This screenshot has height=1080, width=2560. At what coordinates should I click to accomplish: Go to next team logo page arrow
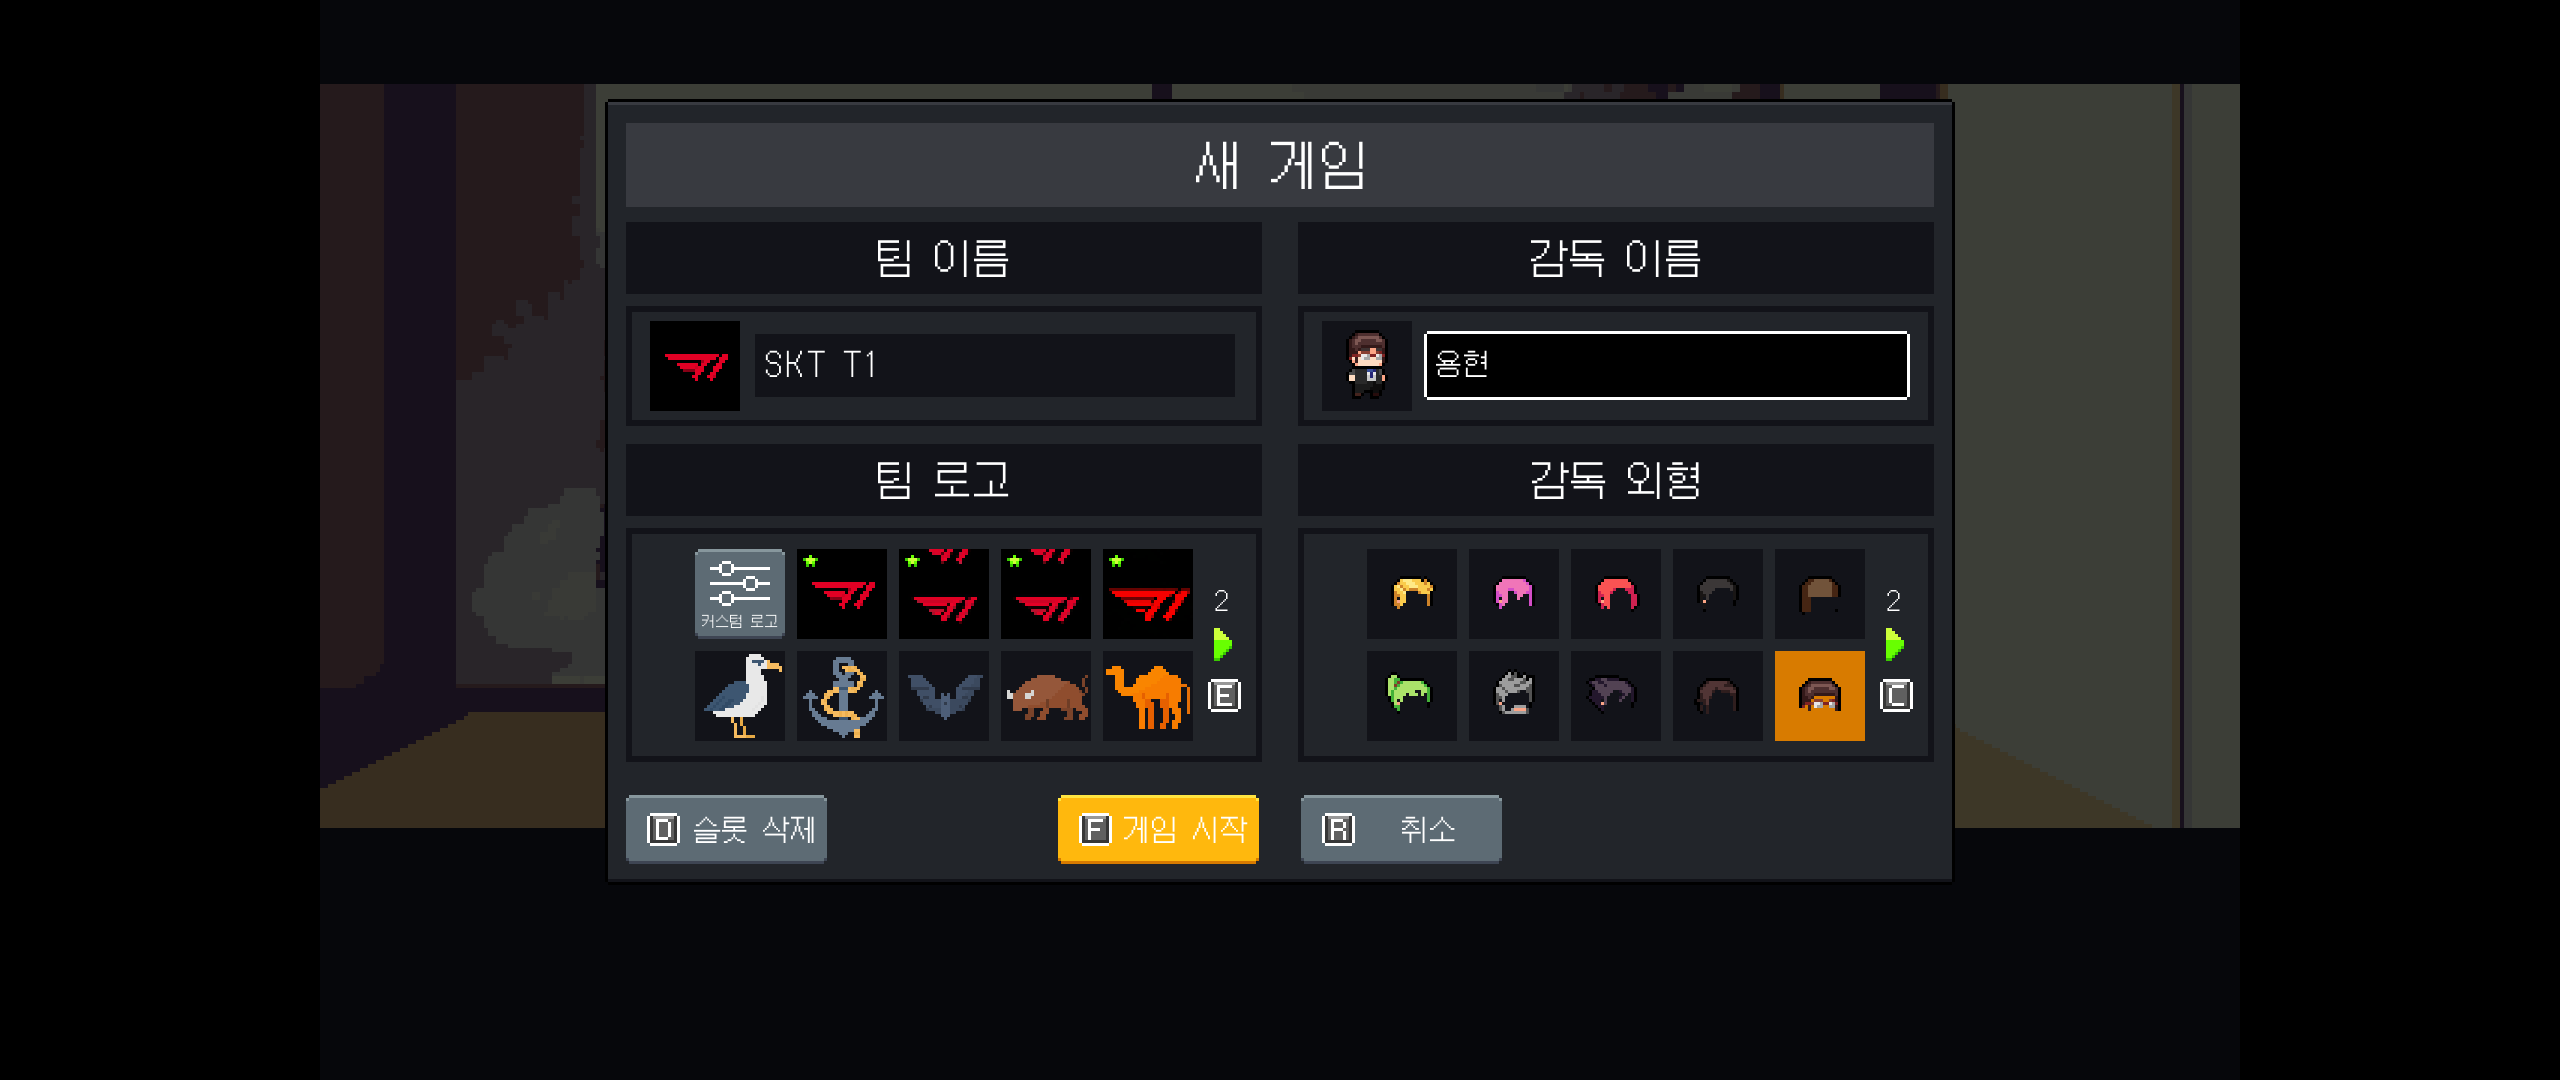coord(1222,645)
